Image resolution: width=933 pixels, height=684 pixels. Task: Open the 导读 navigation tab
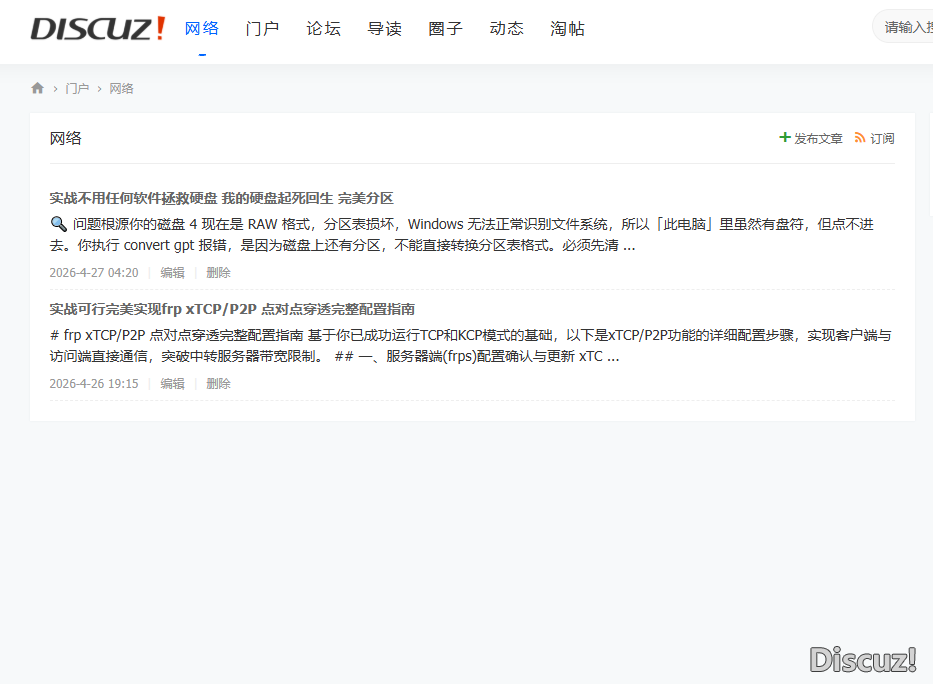tap(384, 29)
